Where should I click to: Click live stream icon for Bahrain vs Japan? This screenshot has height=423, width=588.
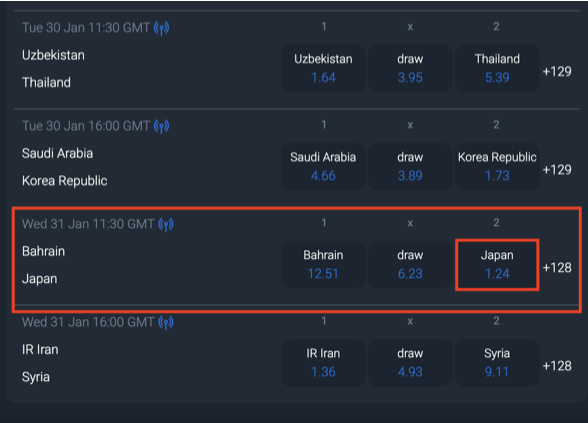click(166, 224)
